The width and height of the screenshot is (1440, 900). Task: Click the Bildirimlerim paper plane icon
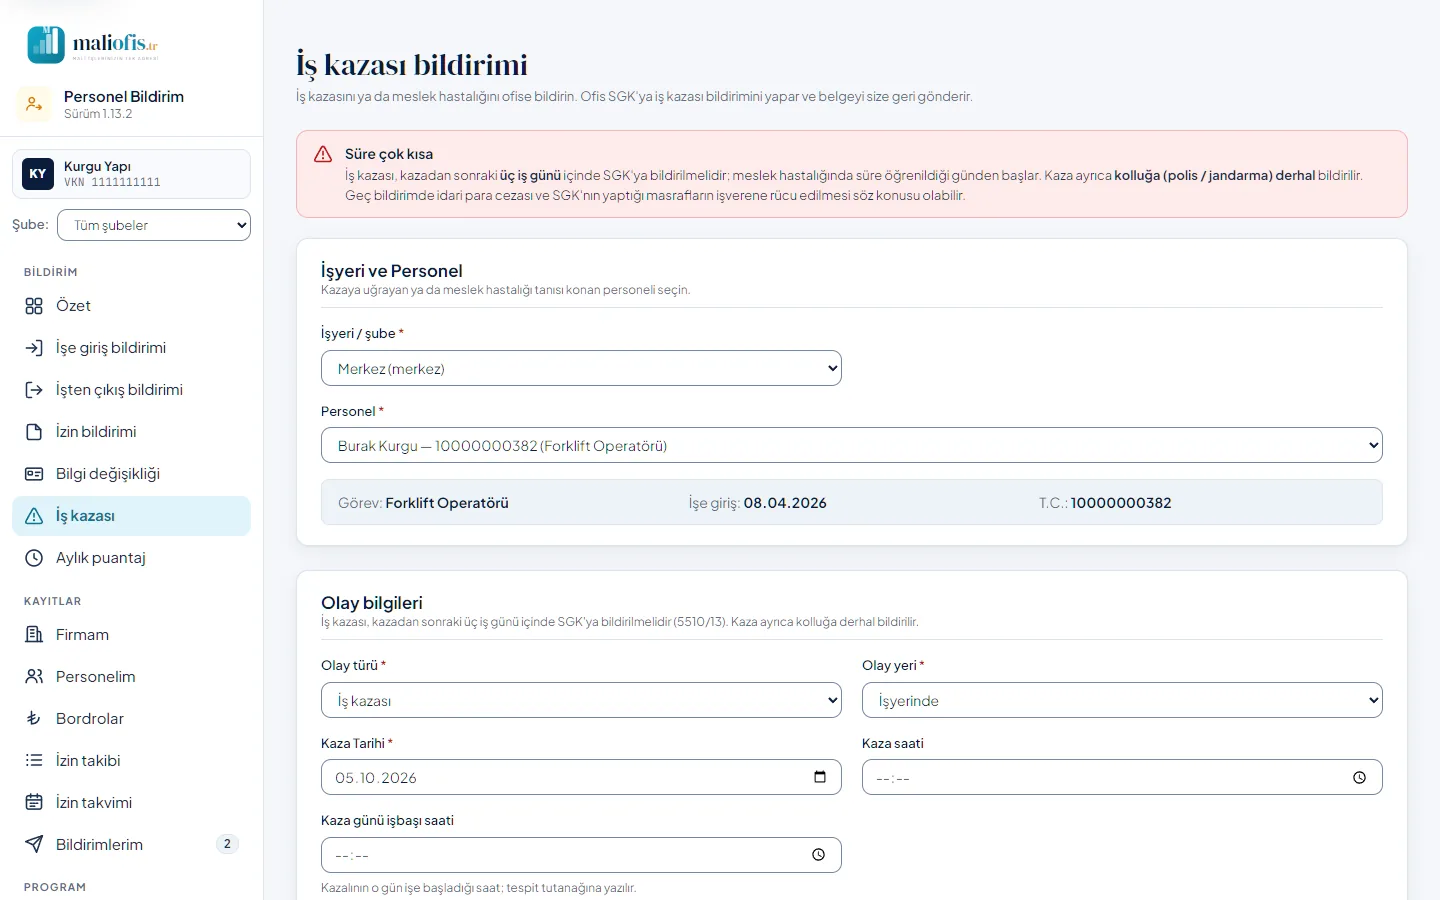tap(34, 845)
